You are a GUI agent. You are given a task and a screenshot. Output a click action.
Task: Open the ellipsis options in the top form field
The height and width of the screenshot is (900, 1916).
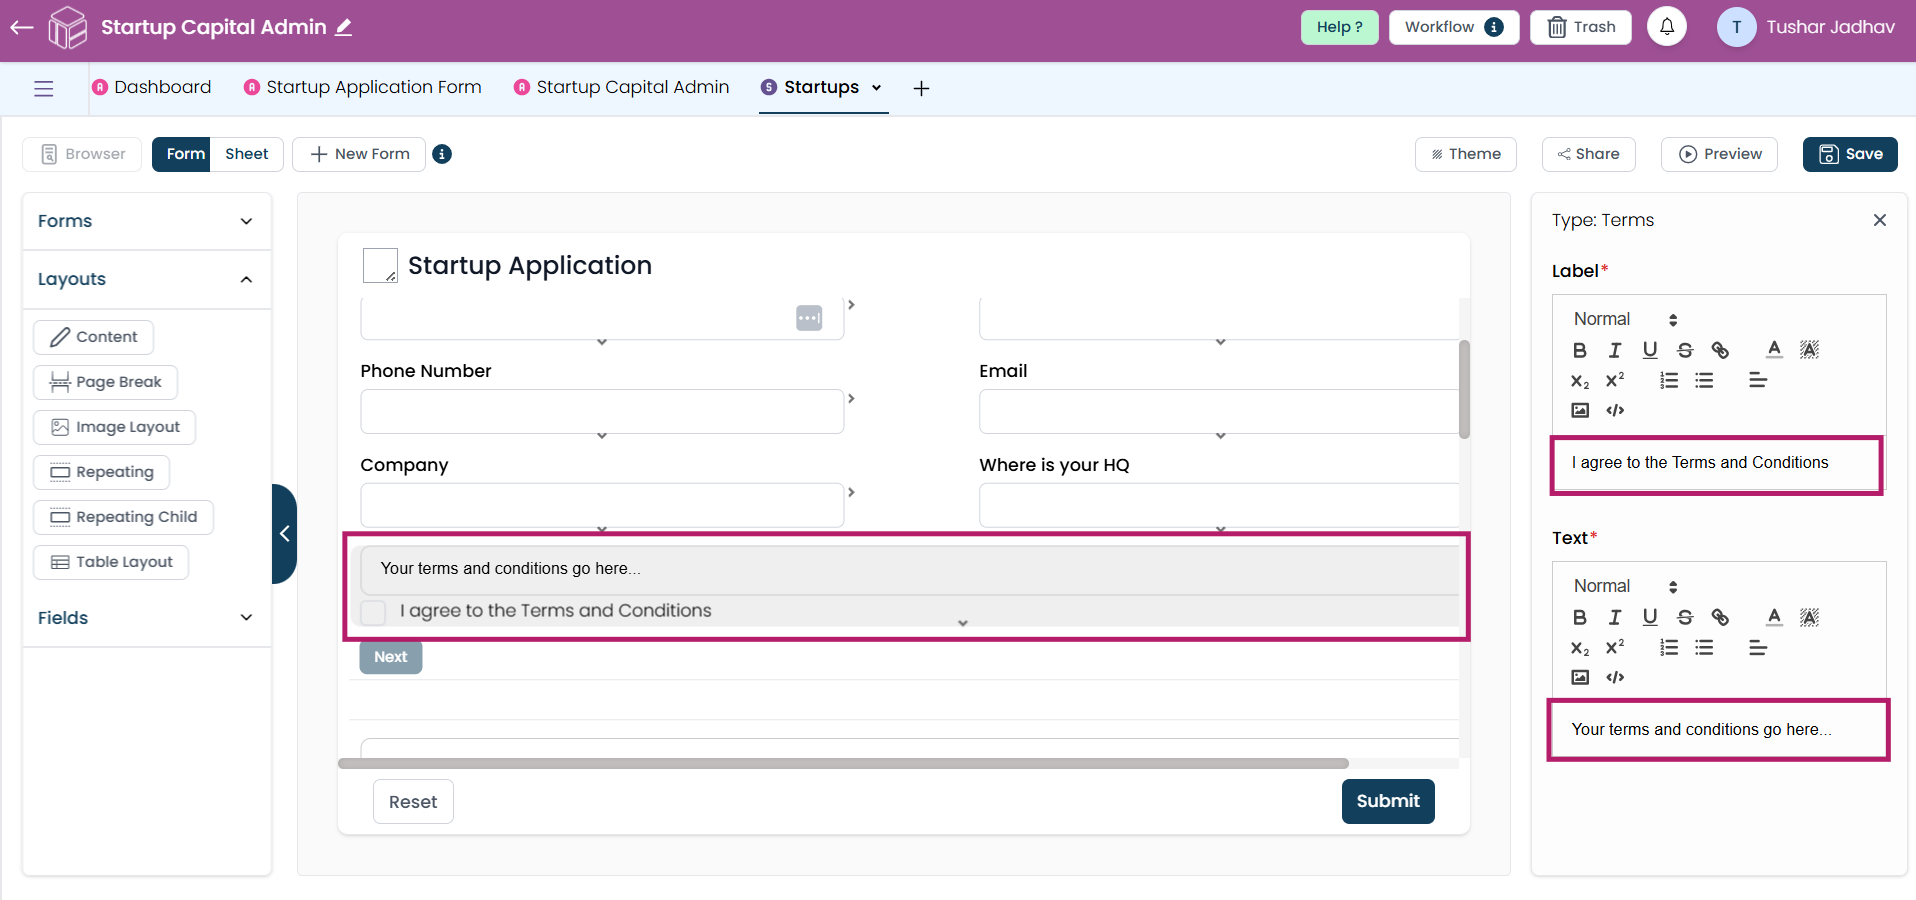[x=809, y=318]
